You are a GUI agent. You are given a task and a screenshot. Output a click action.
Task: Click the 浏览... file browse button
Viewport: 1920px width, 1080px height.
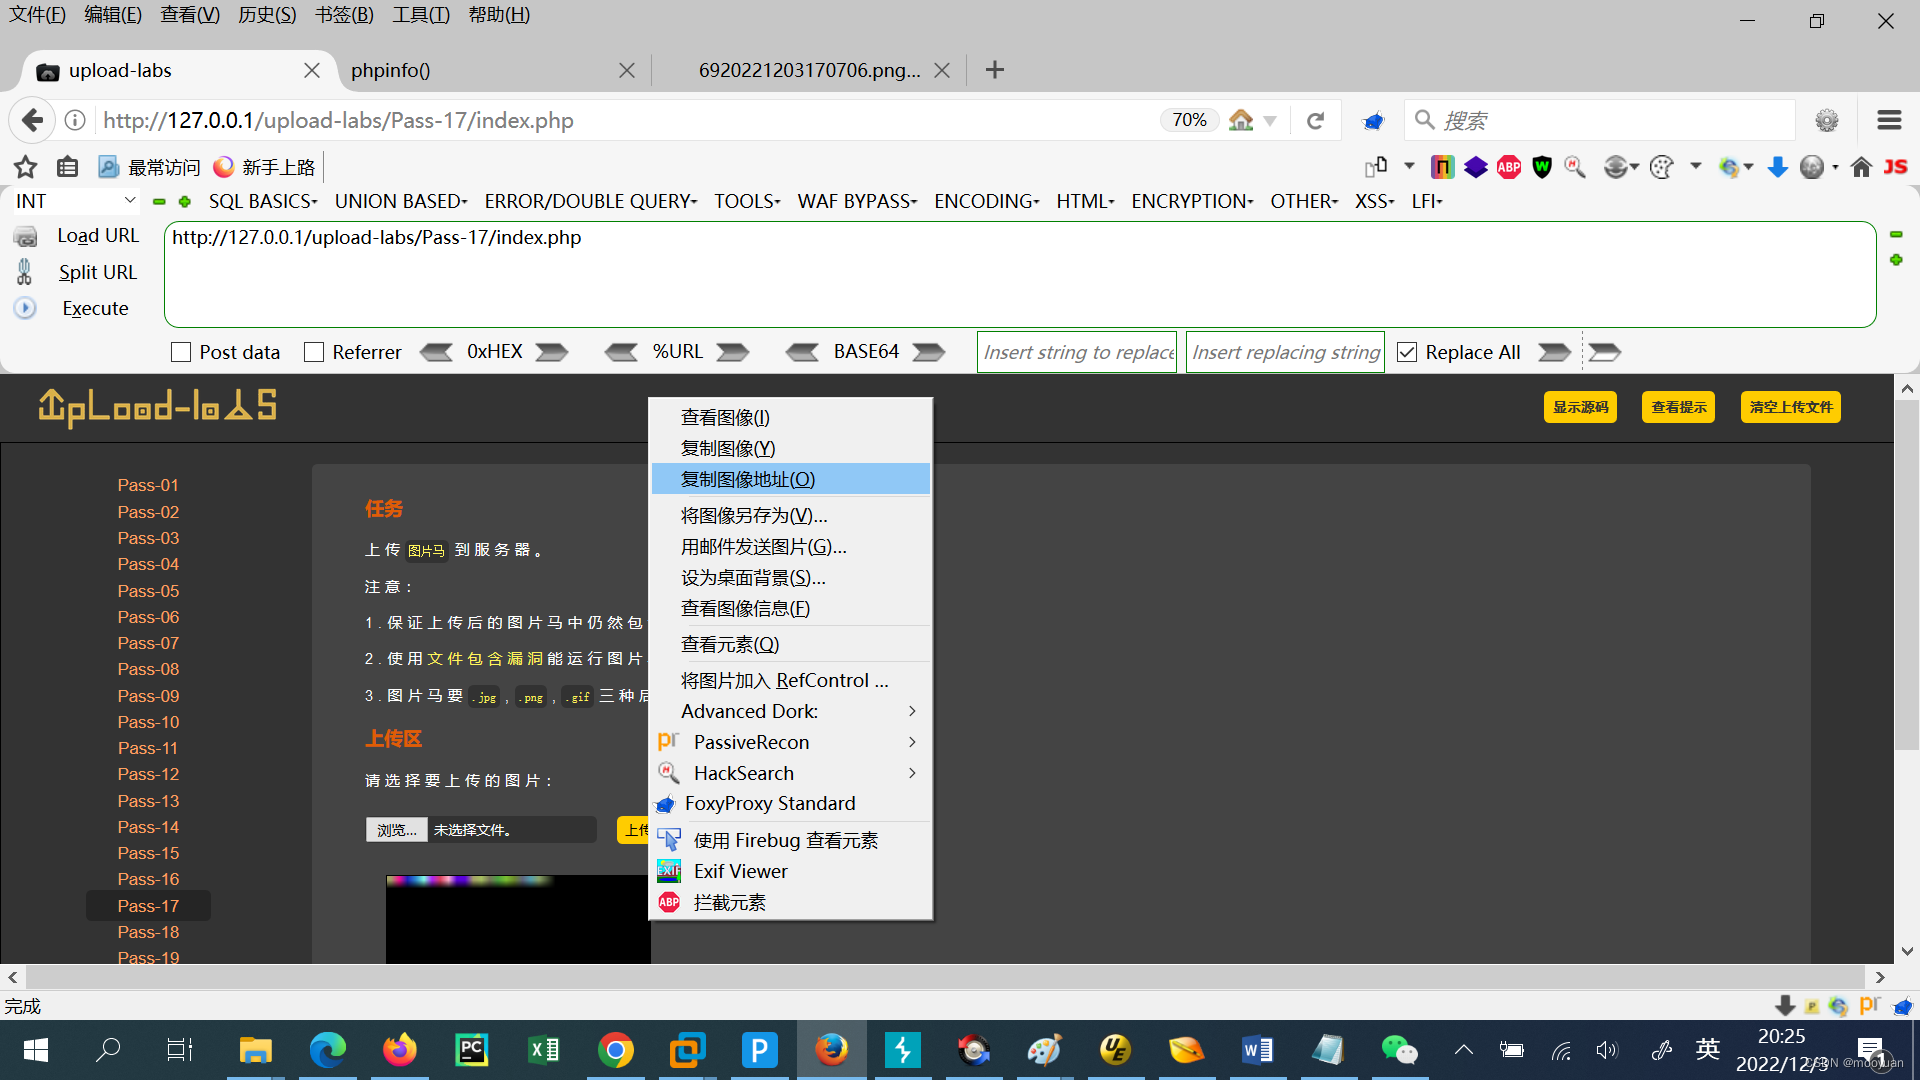tap(397, 830)
